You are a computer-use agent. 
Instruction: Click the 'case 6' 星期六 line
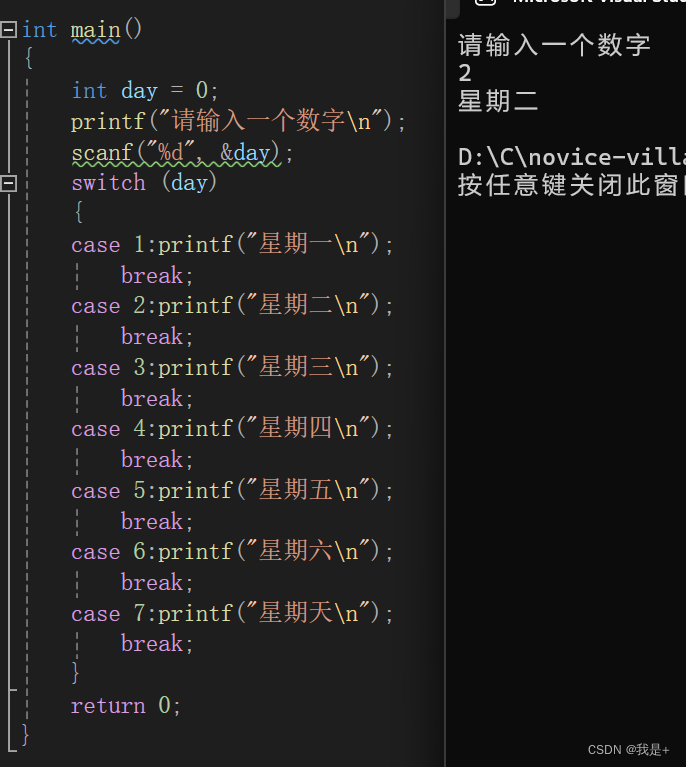232,552
